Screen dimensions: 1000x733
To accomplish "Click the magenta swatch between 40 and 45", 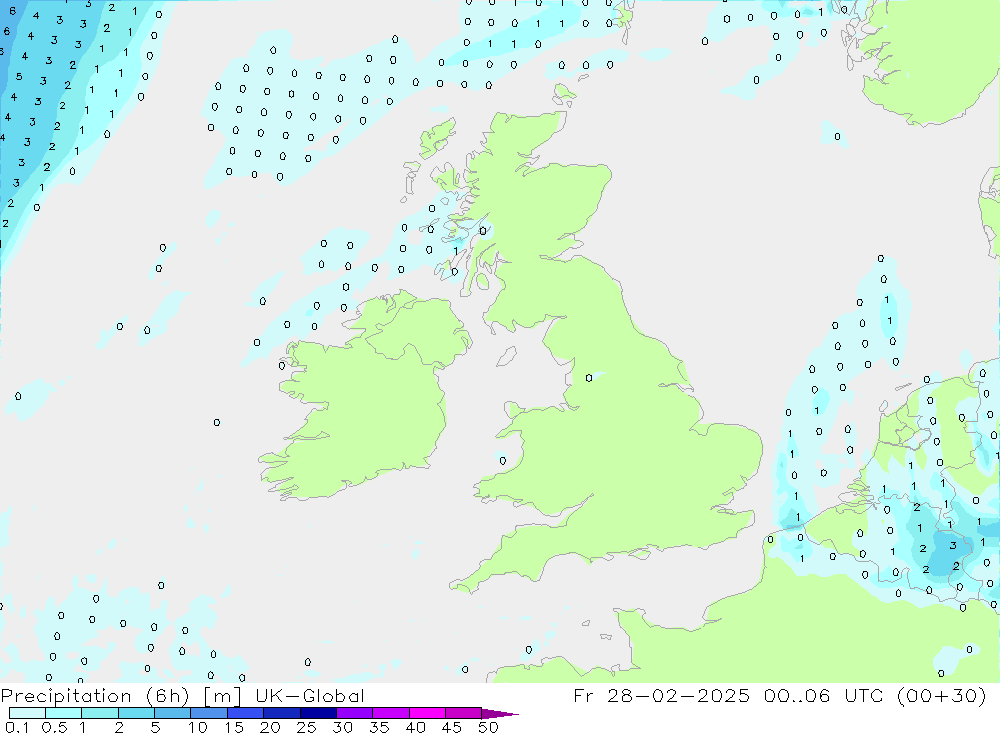I will 427,713.
